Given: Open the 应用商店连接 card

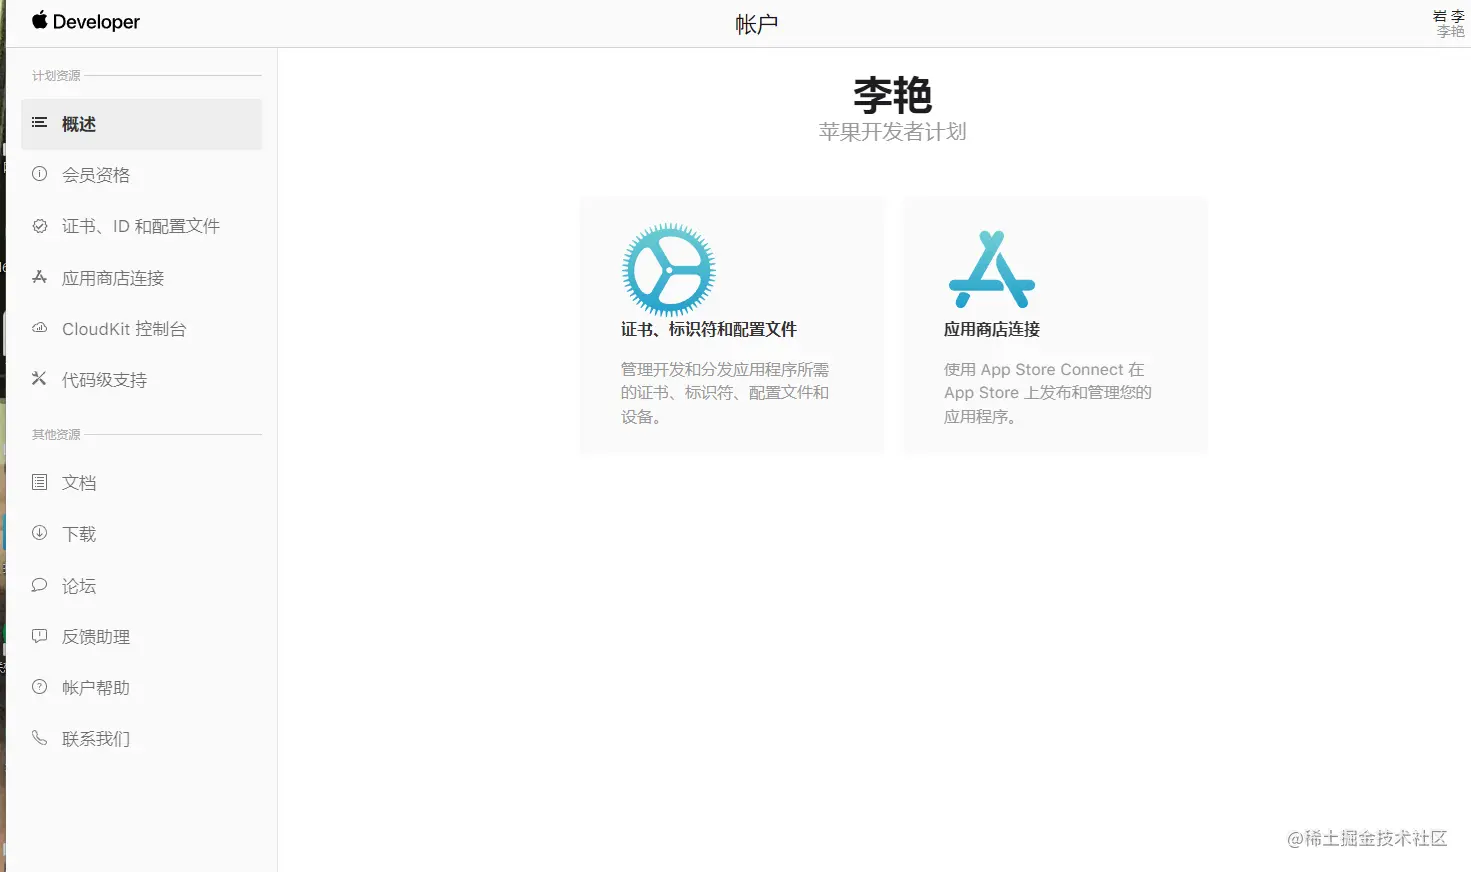Looking at the screenshot, I should tap(1054, 325).
